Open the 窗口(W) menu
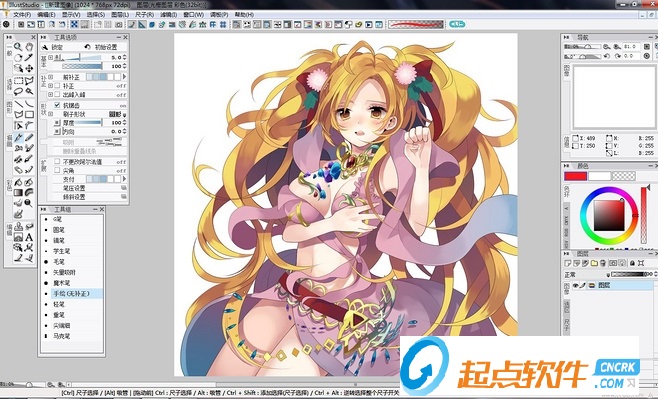 coord(193,15)
